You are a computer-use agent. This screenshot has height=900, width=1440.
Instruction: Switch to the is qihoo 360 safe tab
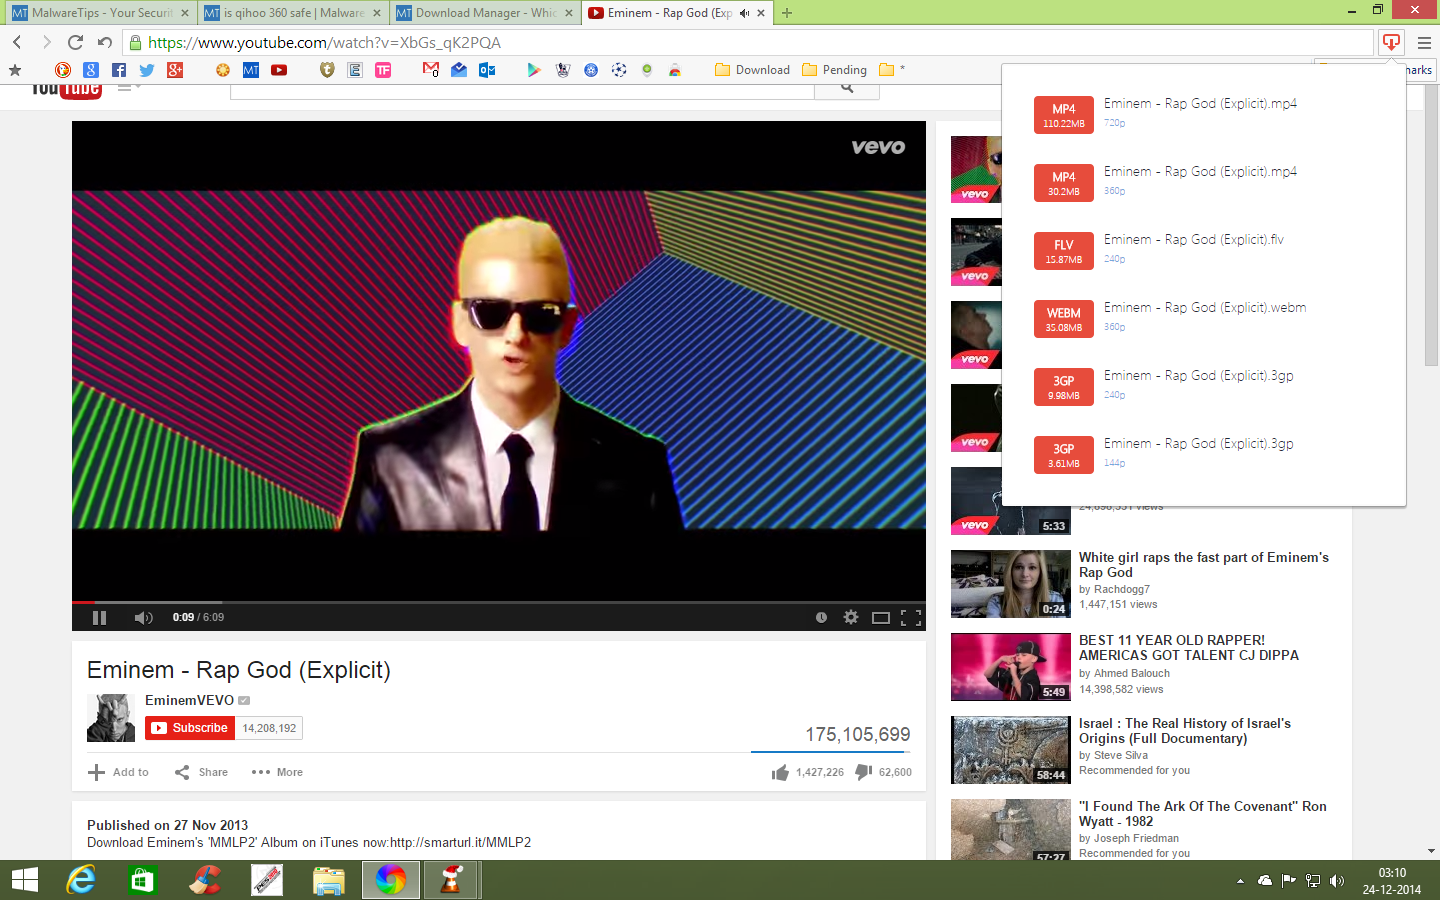click(292, 13)
